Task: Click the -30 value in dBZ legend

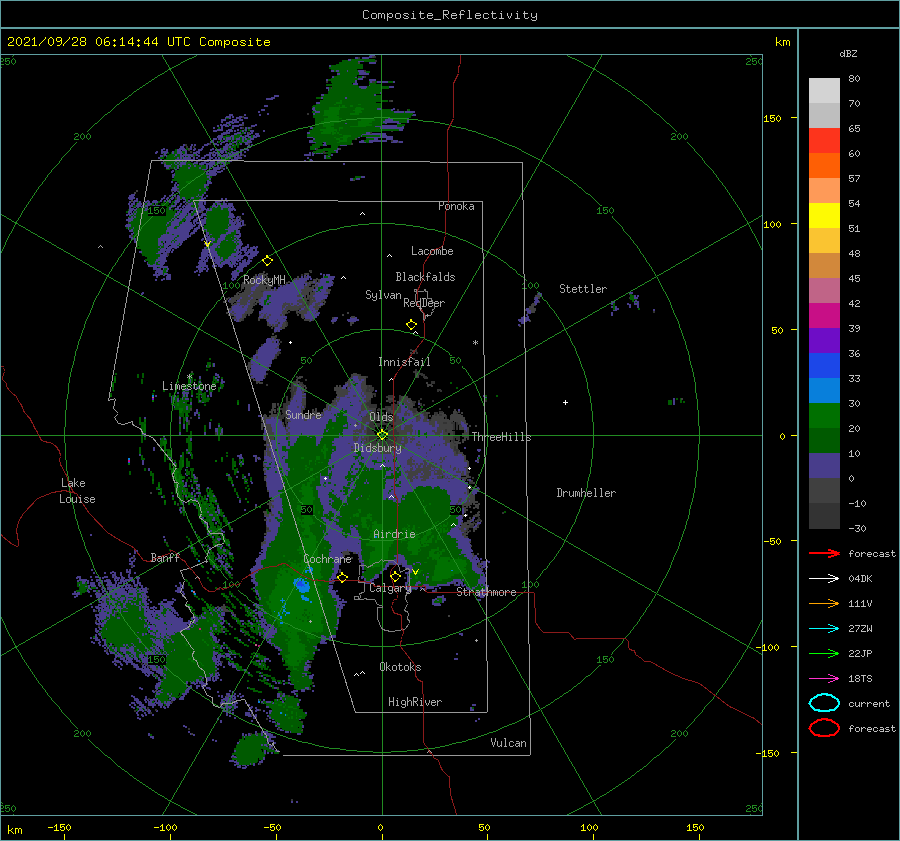Action: click(857, 528)
